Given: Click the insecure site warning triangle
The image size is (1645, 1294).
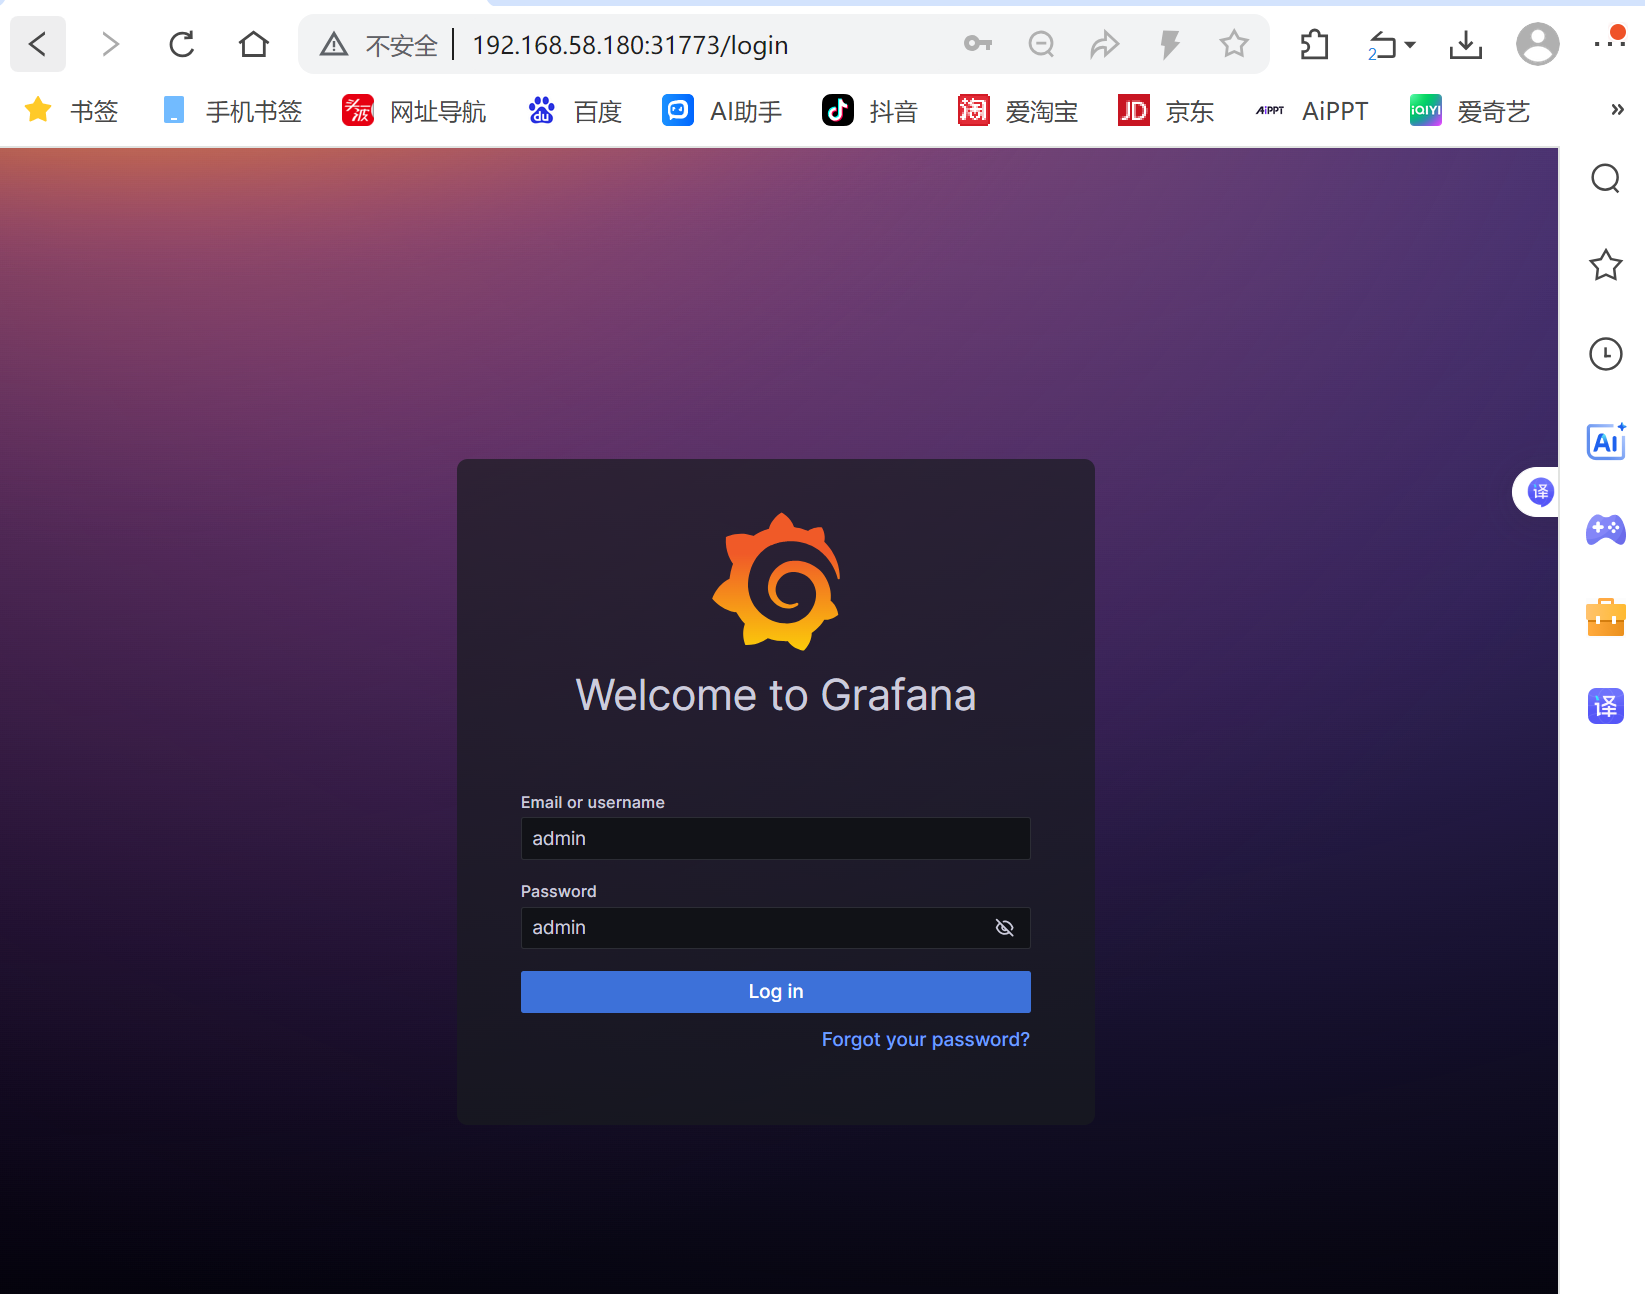Looking at the screenshot, I should pyautogui.click(x=334, y=44).
